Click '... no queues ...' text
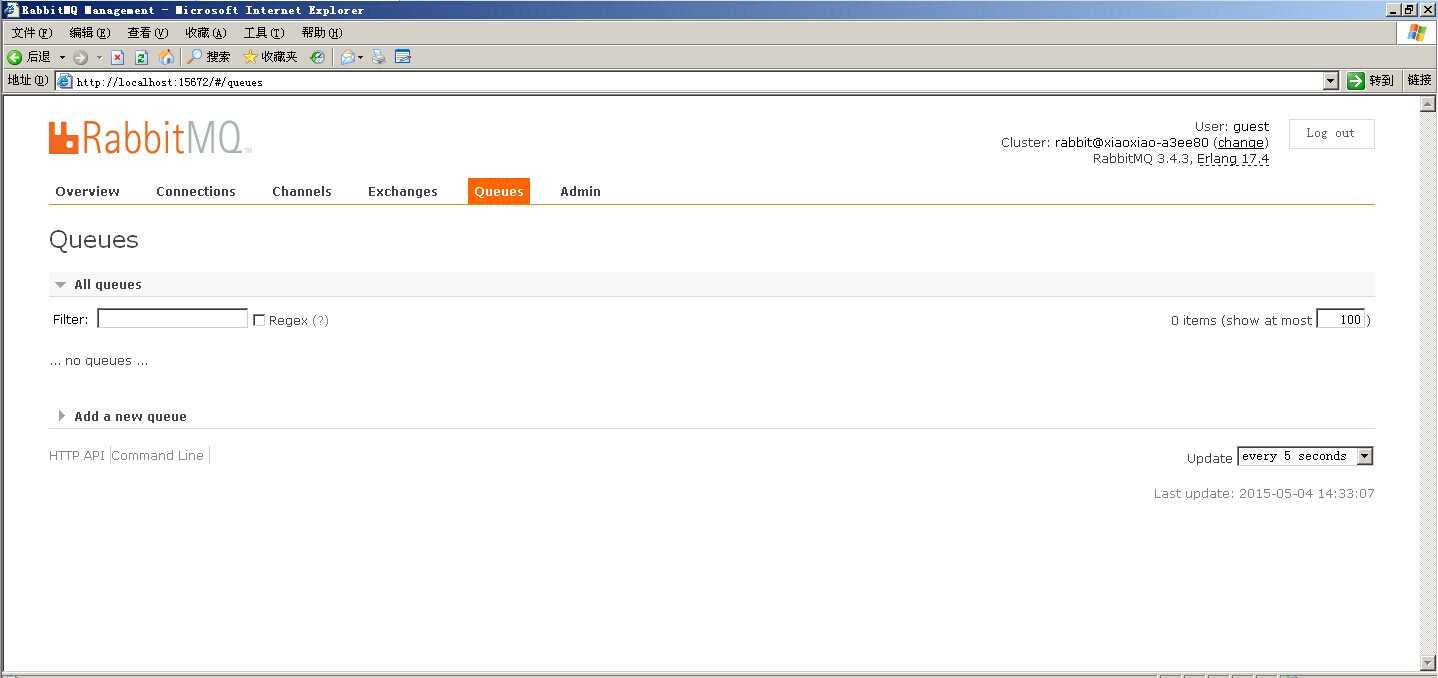Screen dimensions: 1438x678 99,361
